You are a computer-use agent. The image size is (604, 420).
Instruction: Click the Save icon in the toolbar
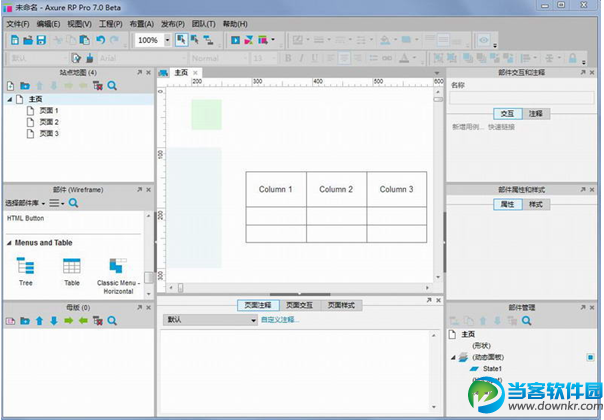[41, 40]
